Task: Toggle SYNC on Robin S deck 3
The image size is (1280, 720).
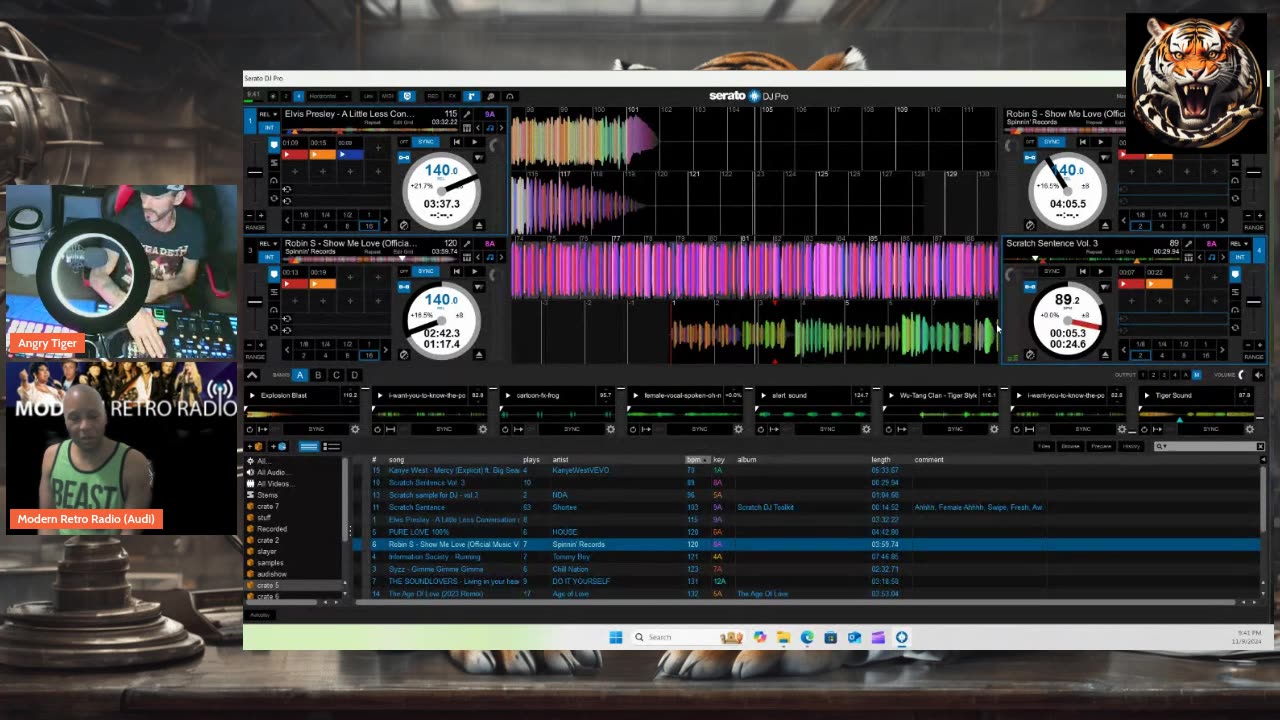Action: [x=426, y=271]
